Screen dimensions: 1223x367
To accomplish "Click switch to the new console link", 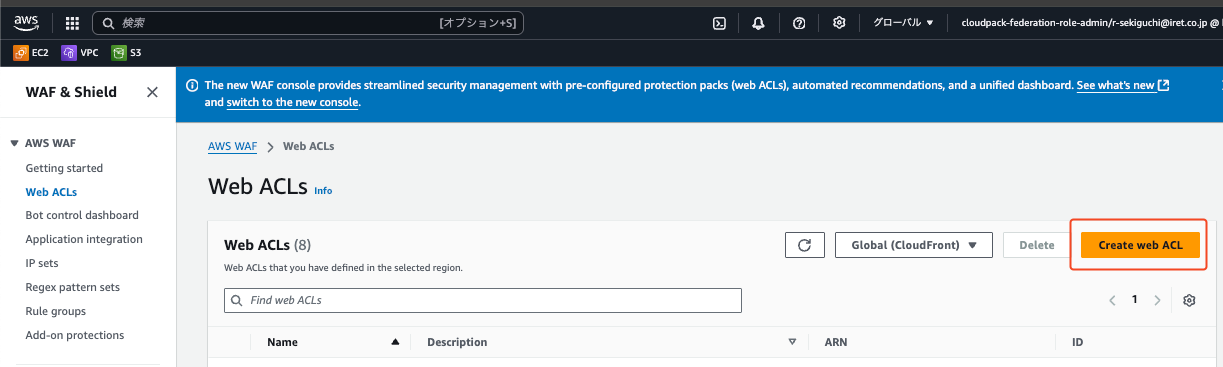I will point(293,102).
